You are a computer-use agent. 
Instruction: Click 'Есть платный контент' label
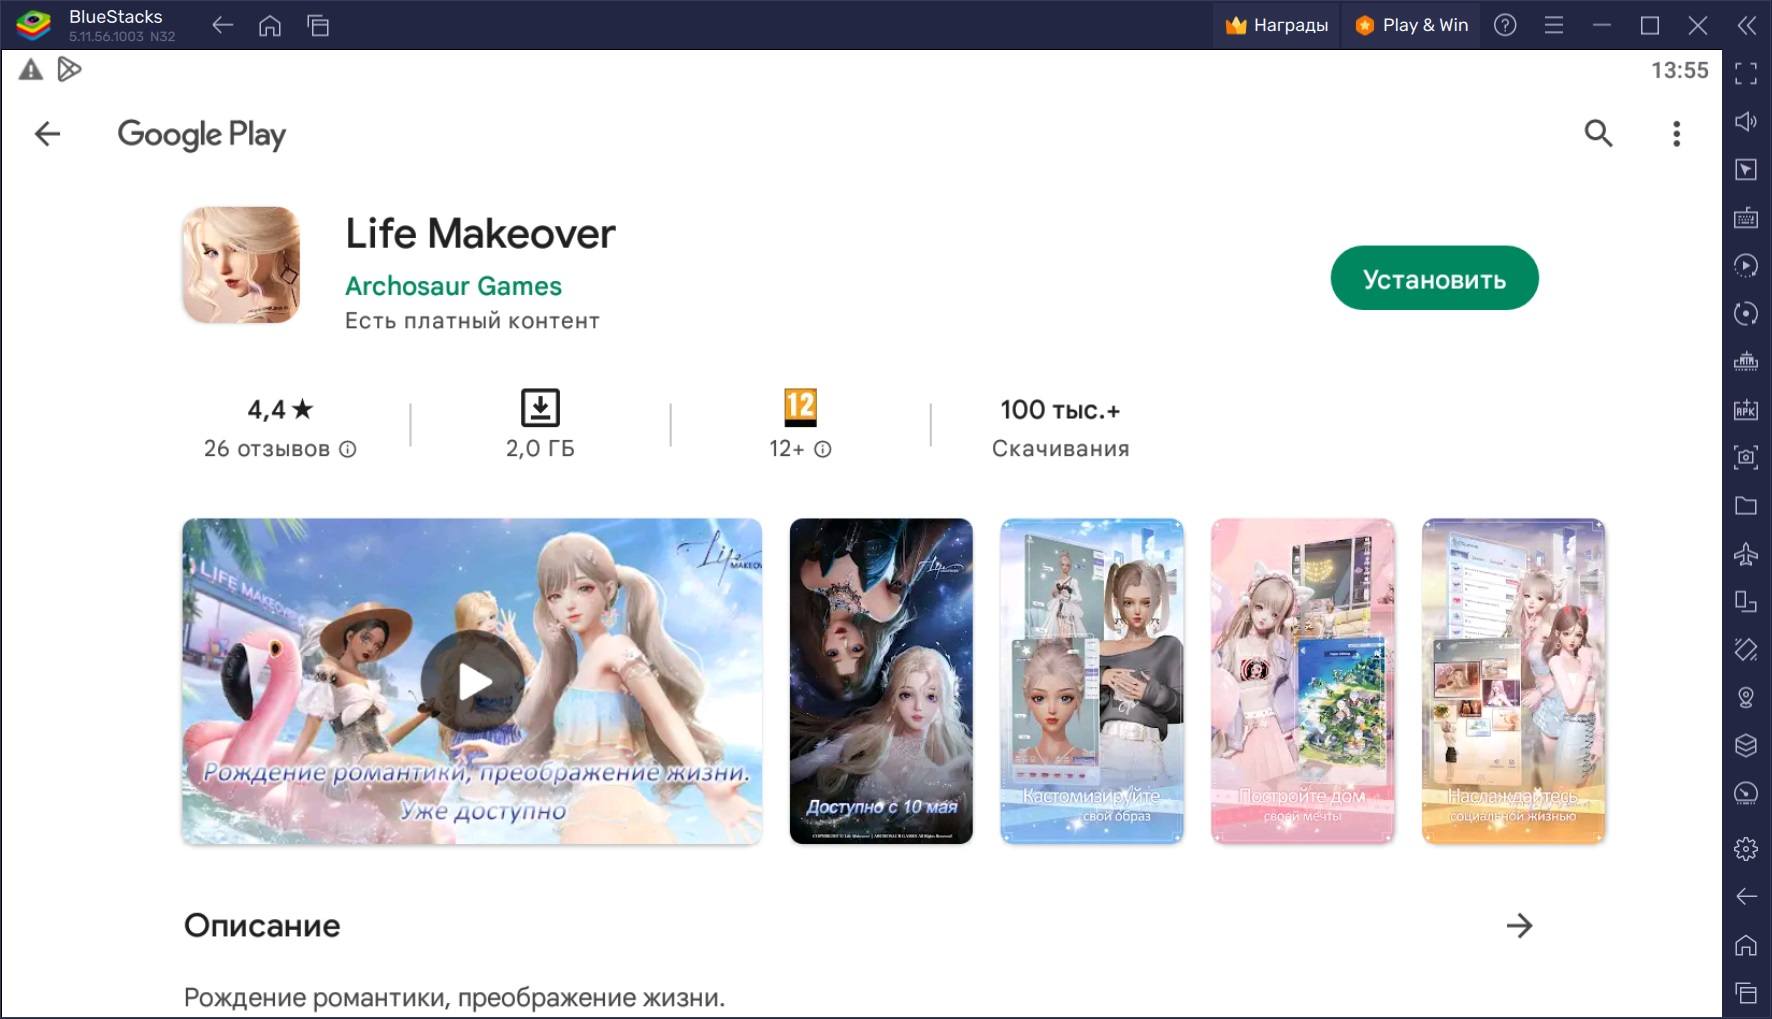coord(472,321)
